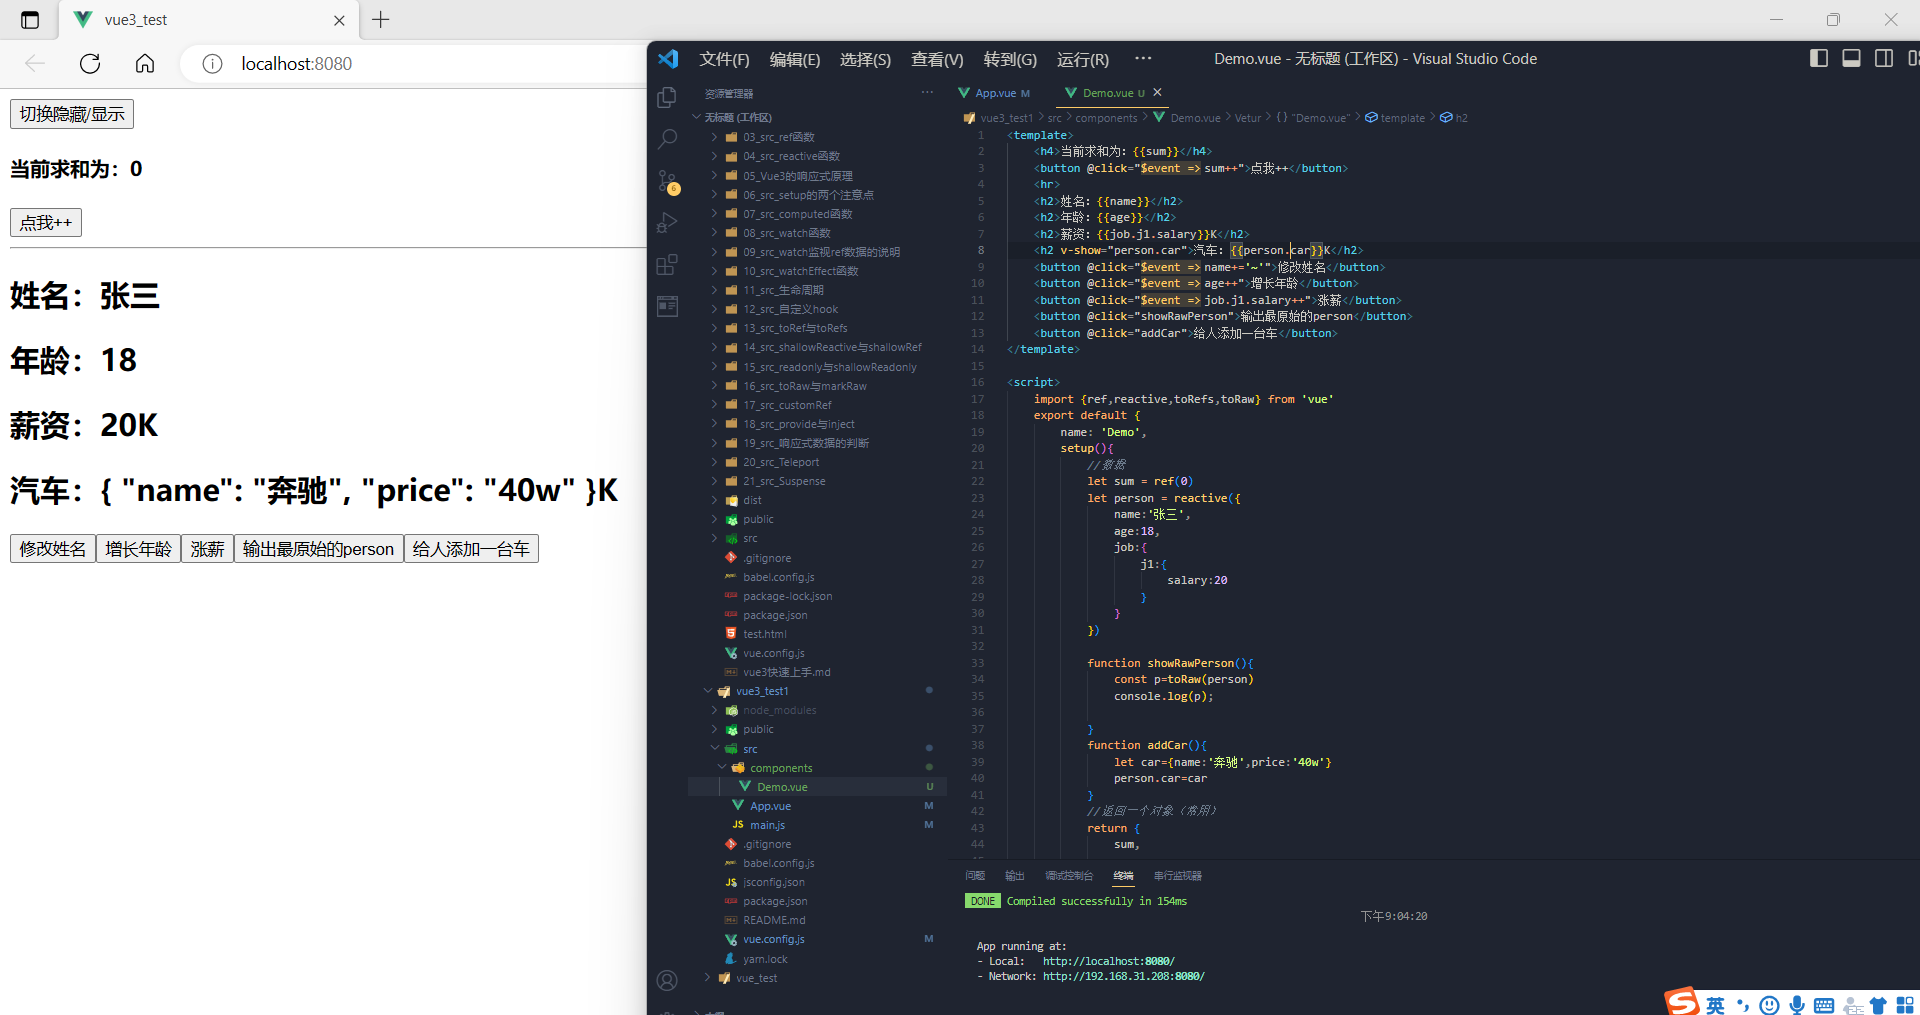Viewport: 1920px width, 1015px height.
Task: Click the browser refresh icon
Action: (90, 64)
